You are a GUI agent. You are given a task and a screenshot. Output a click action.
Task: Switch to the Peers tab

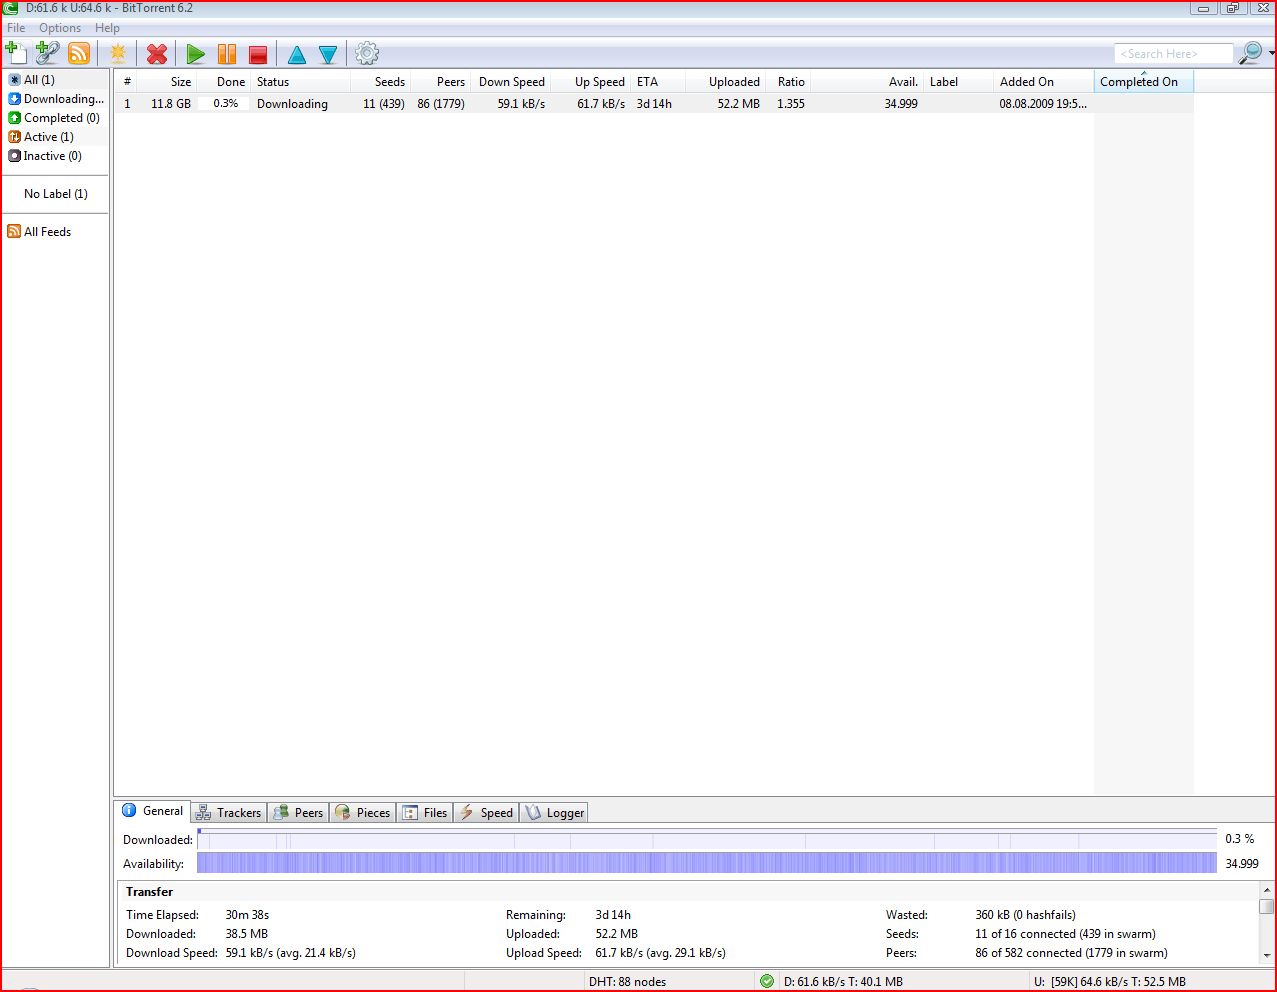(x=299, y=813)
